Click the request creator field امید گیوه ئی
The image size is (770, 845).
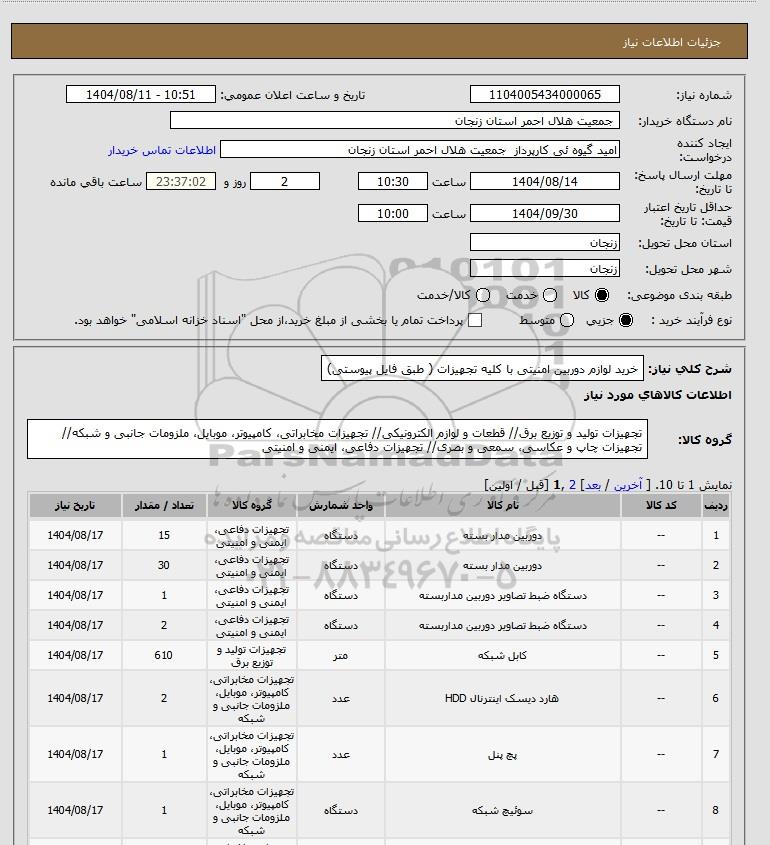point(420,150)
